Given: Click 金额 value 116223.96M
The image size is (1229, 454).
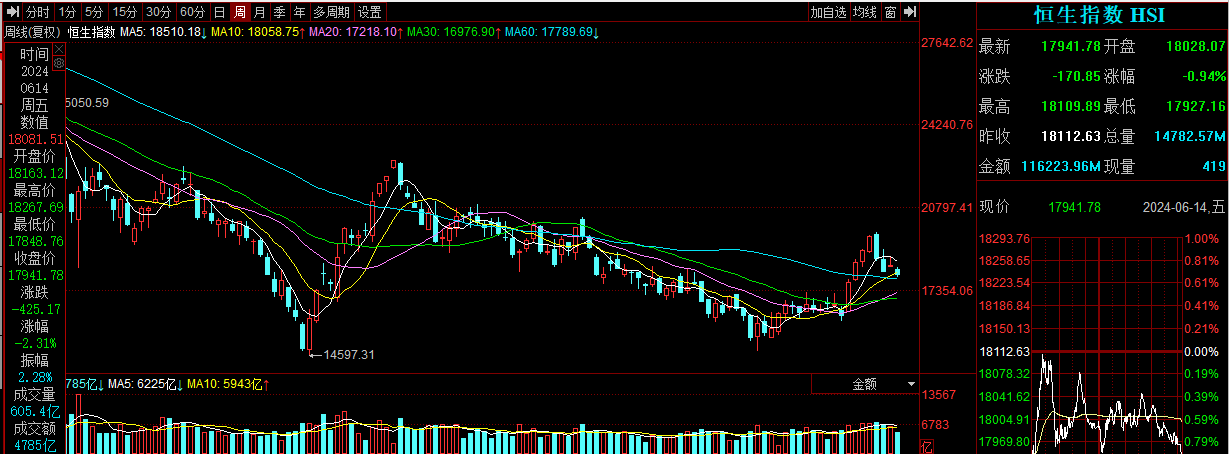Looking at the screenshot, I should (1061, 167).
